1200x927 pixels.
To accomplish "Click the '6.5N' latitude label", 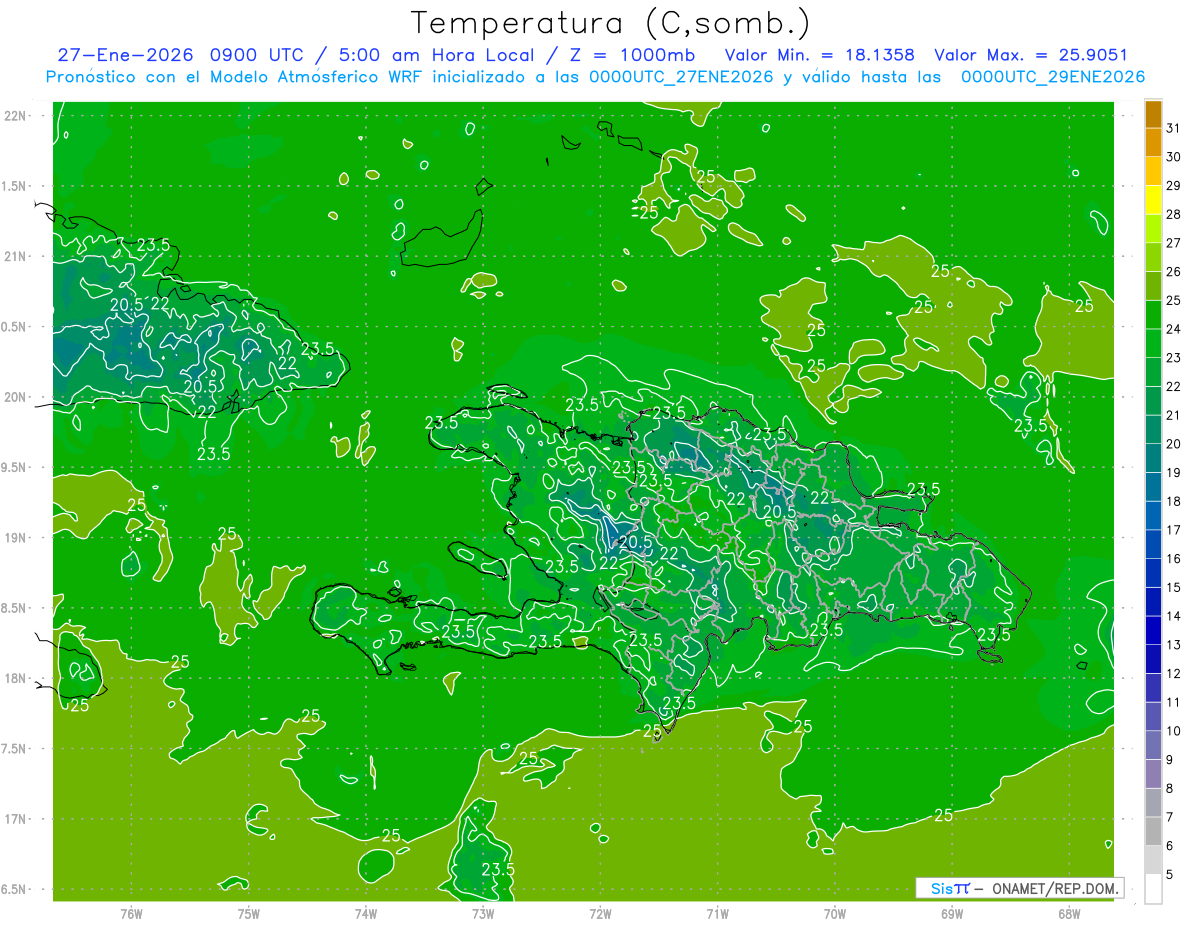I will [x=15, y=889].
